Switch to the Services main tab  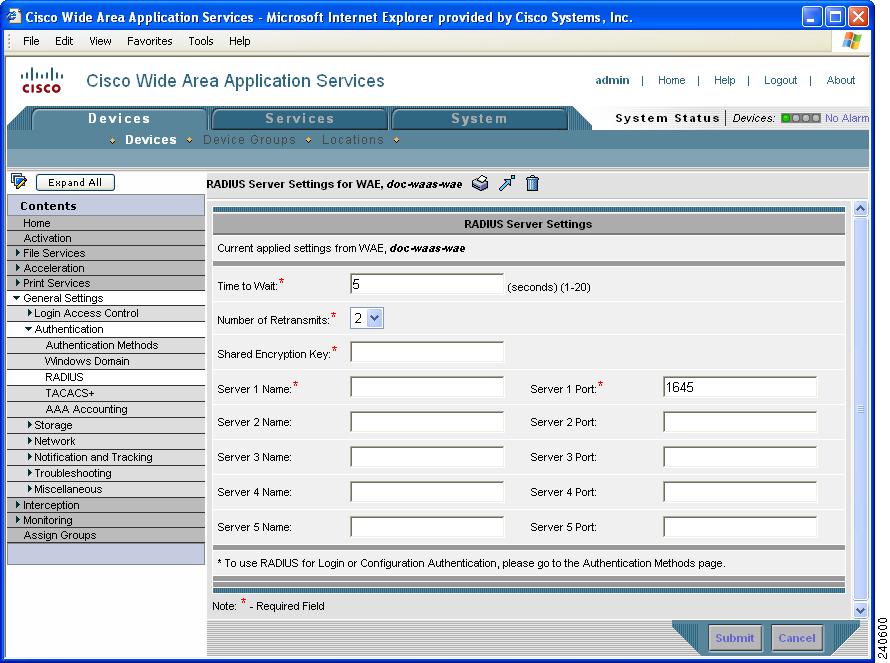pos(300,119)
